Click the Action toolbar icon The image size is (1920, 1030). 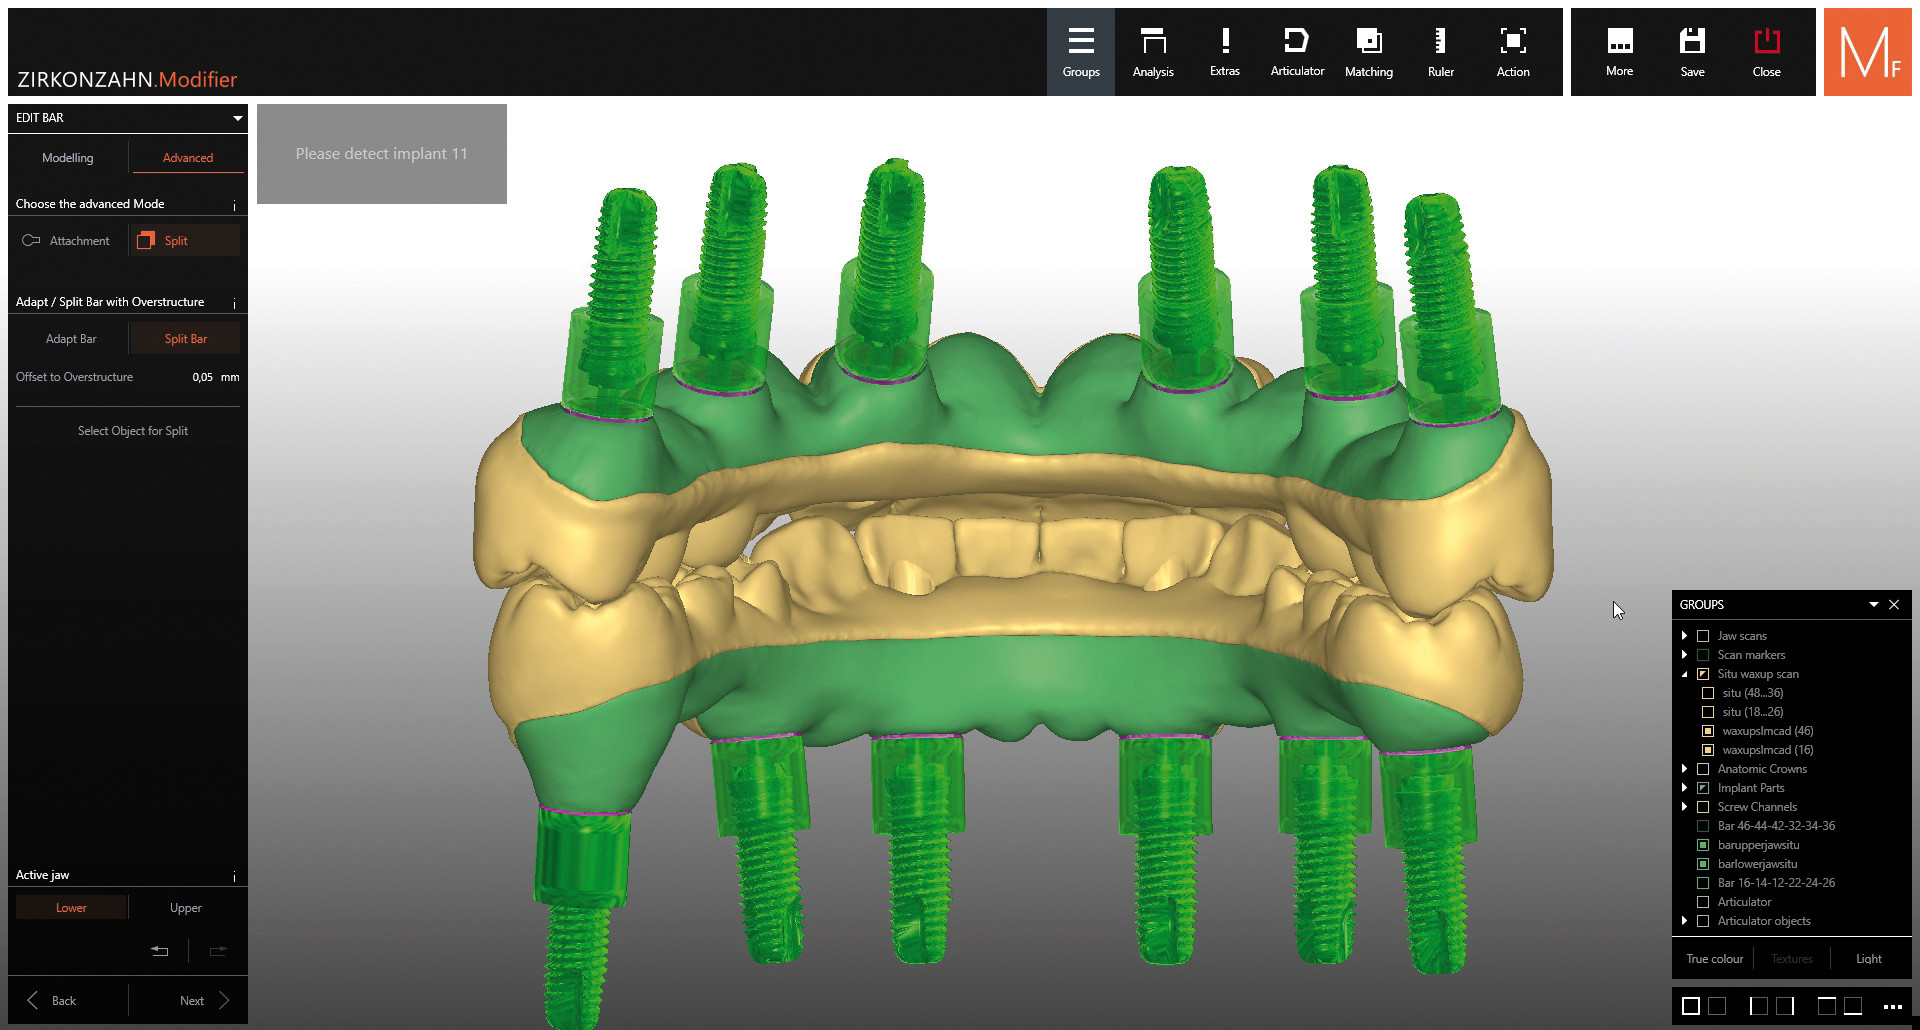pyautogui.click(x=1512, y=52)
